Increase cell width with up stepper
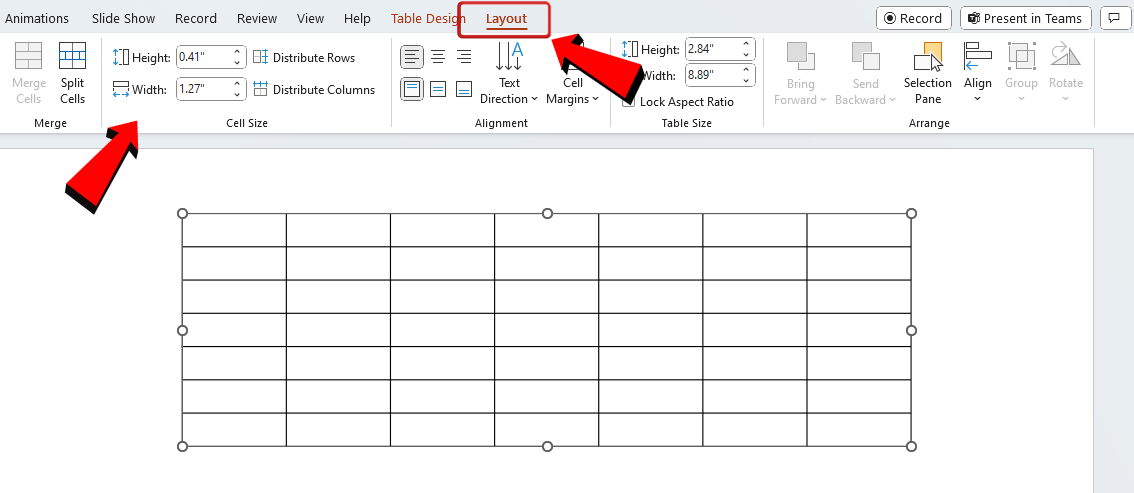This screenshot has width=1134, height=493. tap(237, 85)
